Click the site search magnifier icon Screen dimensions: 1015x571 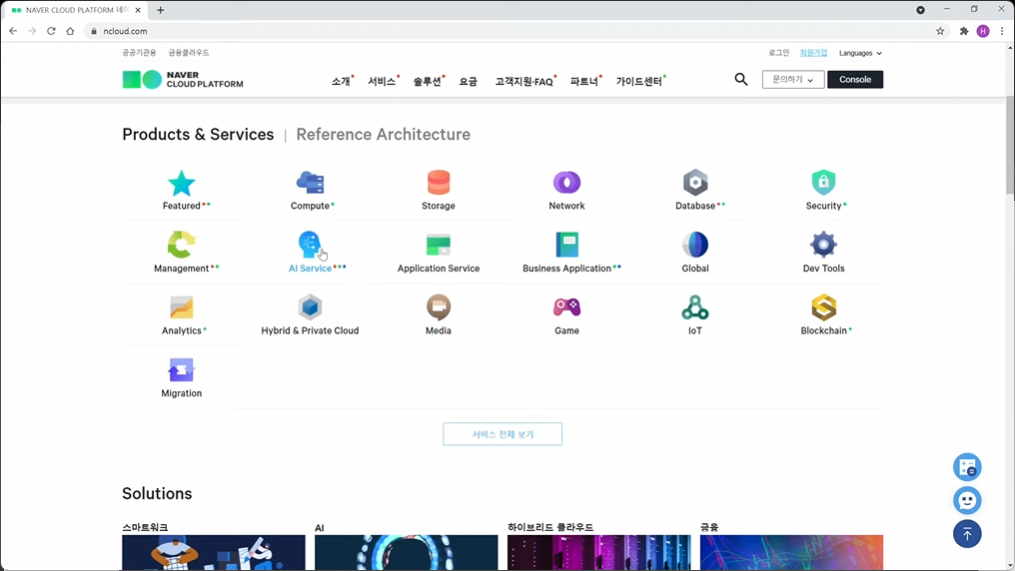[x=741, y=79]
